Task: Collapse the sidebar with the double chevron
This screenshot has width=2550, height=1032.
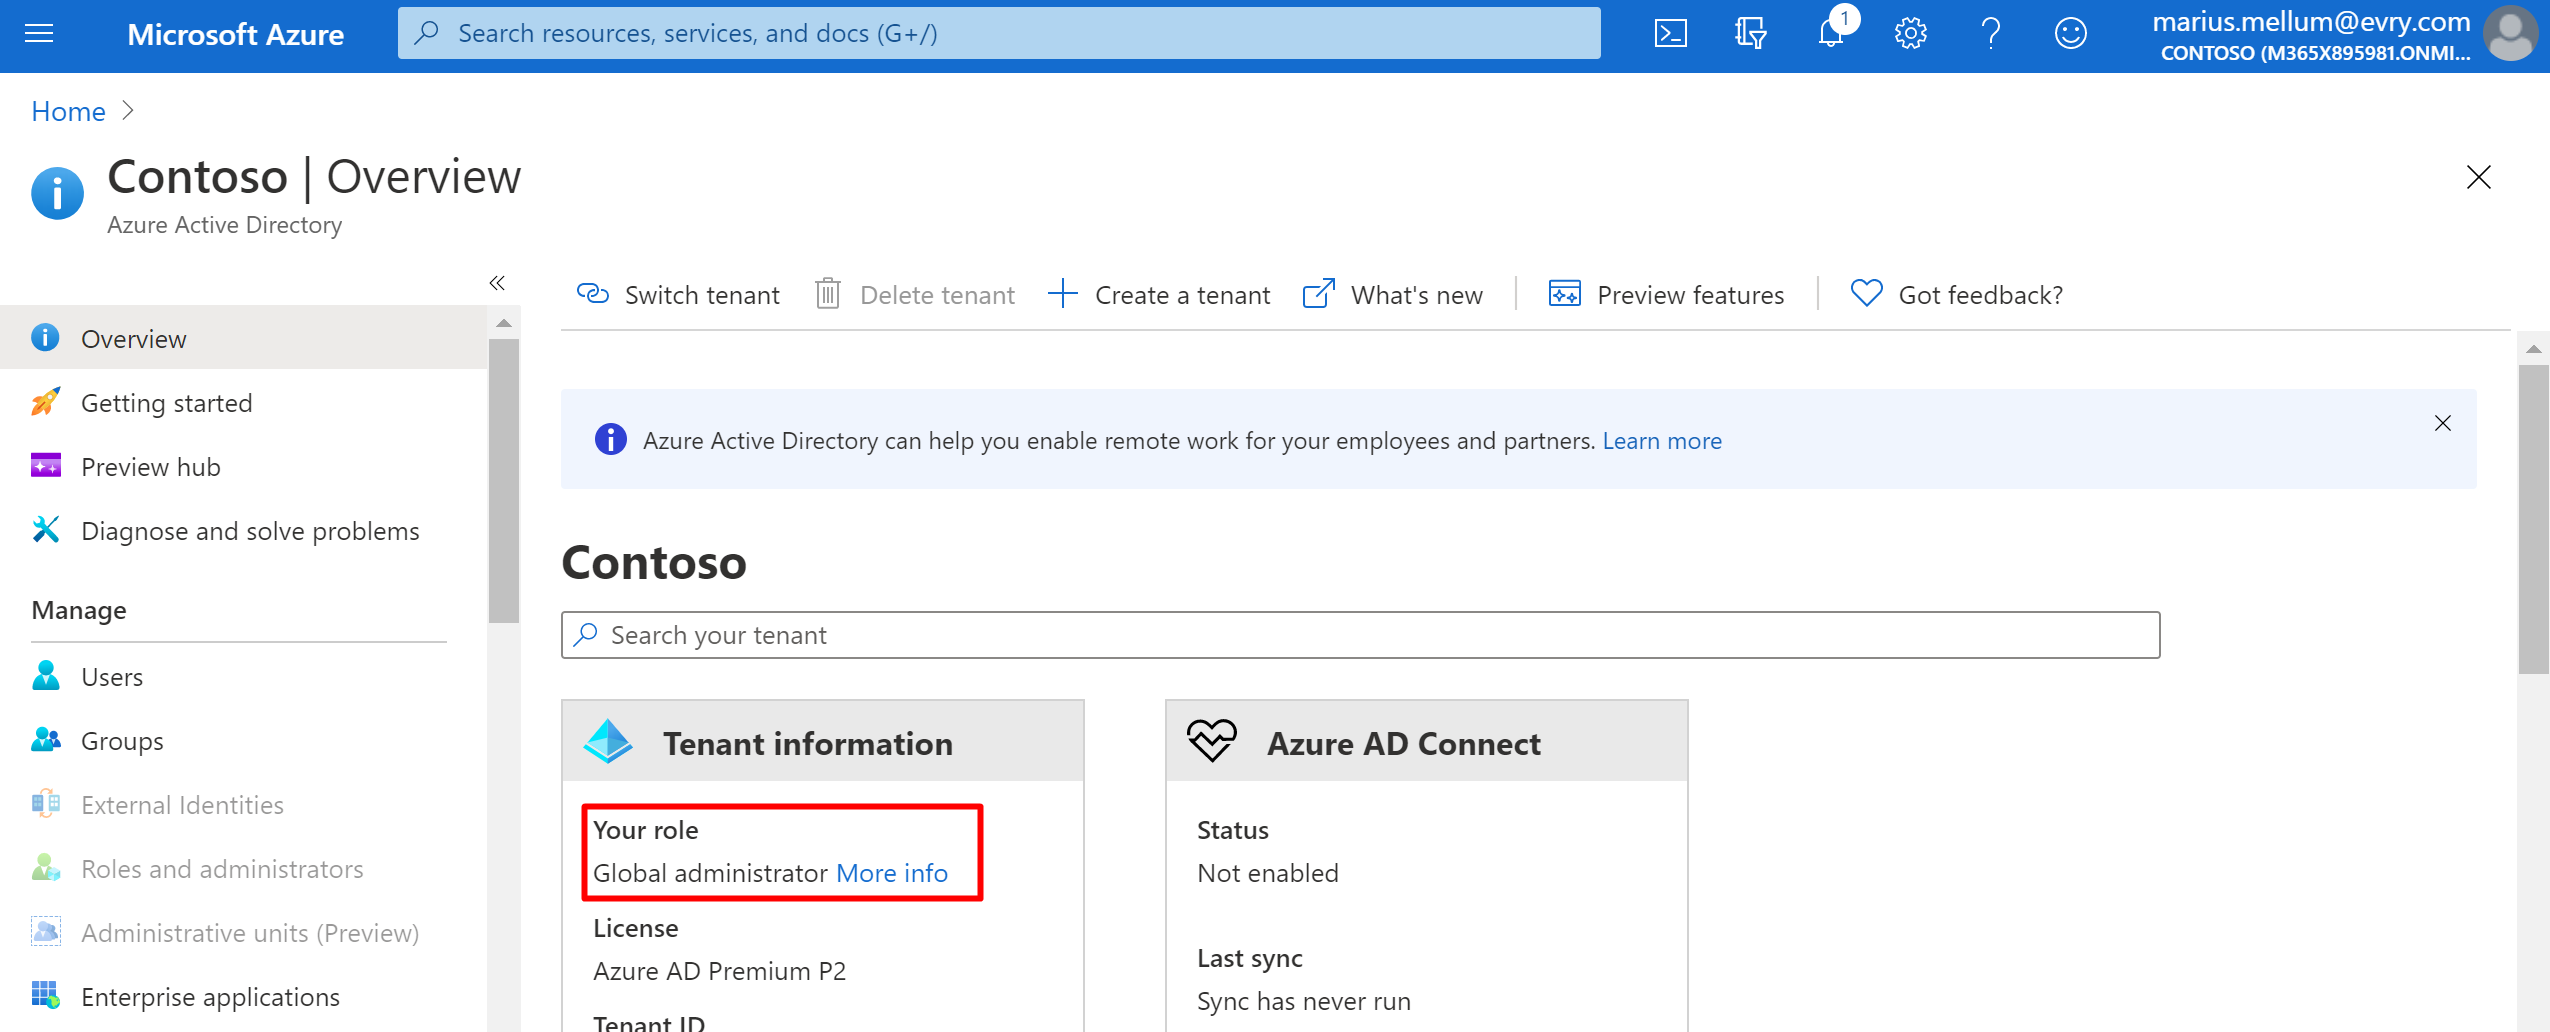Action: click(497, 283)
